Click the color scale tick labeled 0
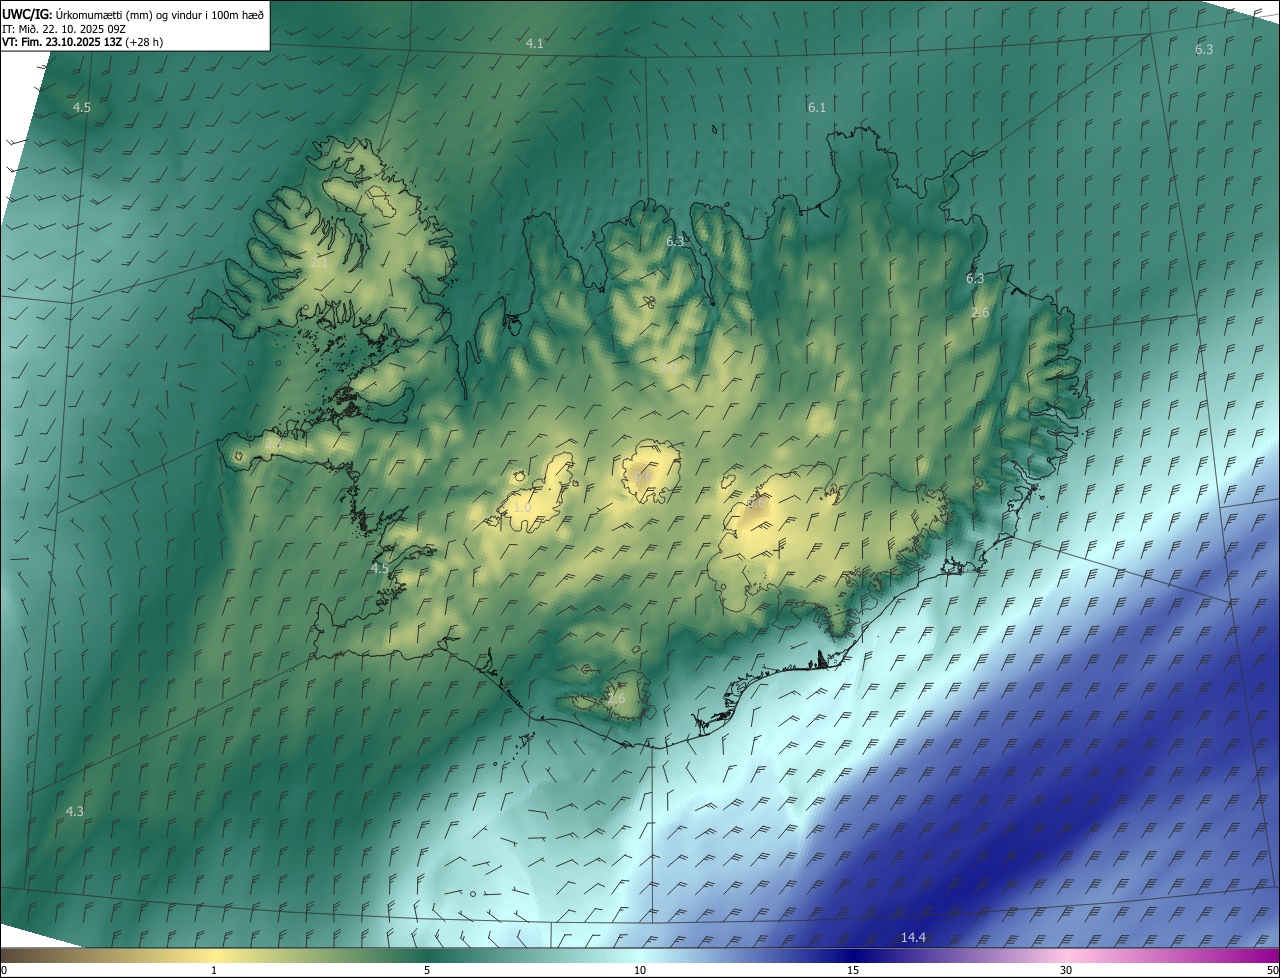Screen dimensions: 1280x978 click(4, 970)
